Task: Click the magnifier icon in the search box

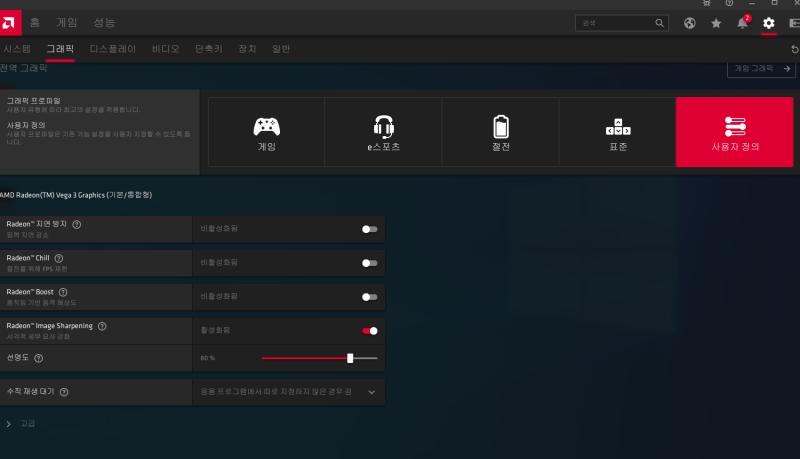Action: (659, 23)
